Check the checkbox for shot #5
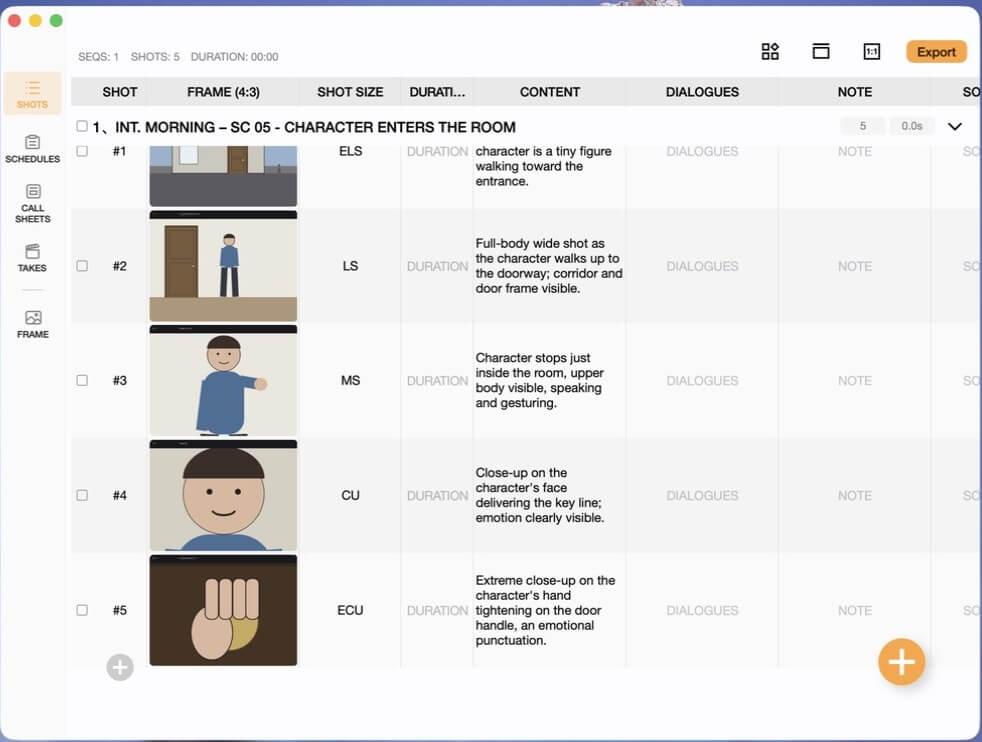 coord(82,610)
